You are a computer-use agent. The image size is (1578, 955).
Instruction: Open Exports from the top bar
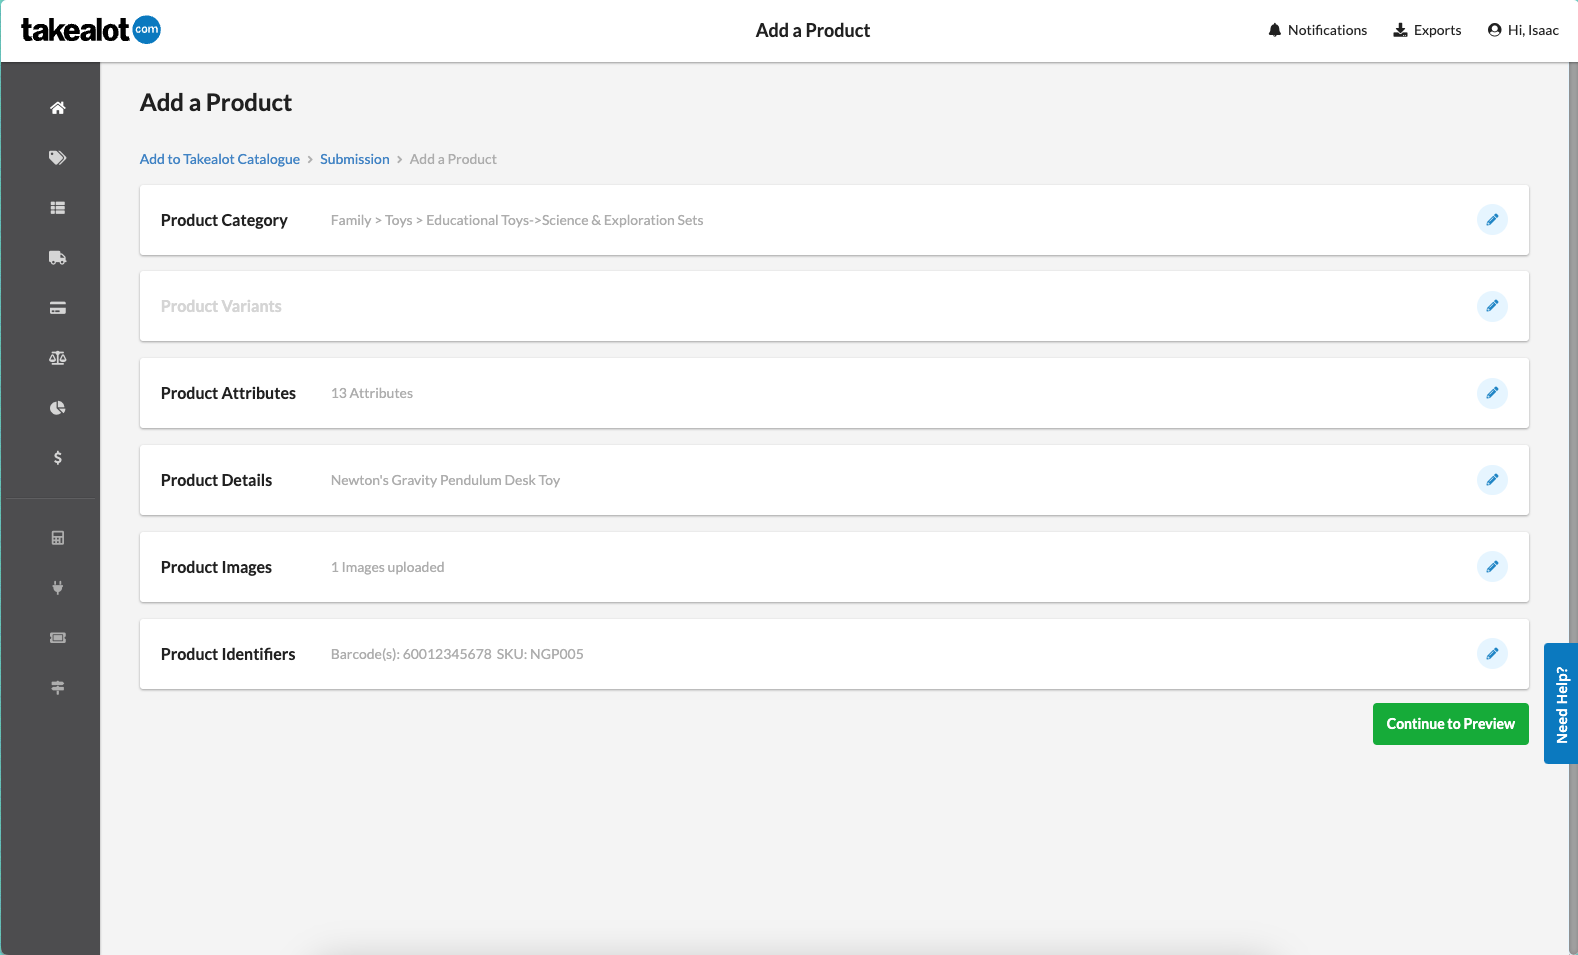tap(1427, 30)
